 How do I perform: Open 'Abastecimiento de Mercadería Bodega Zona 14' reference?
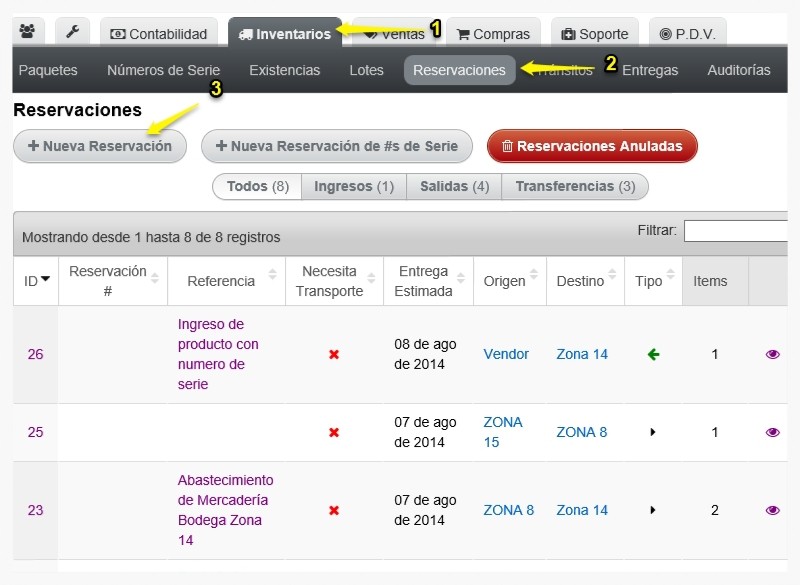click(x=226, y=510)
